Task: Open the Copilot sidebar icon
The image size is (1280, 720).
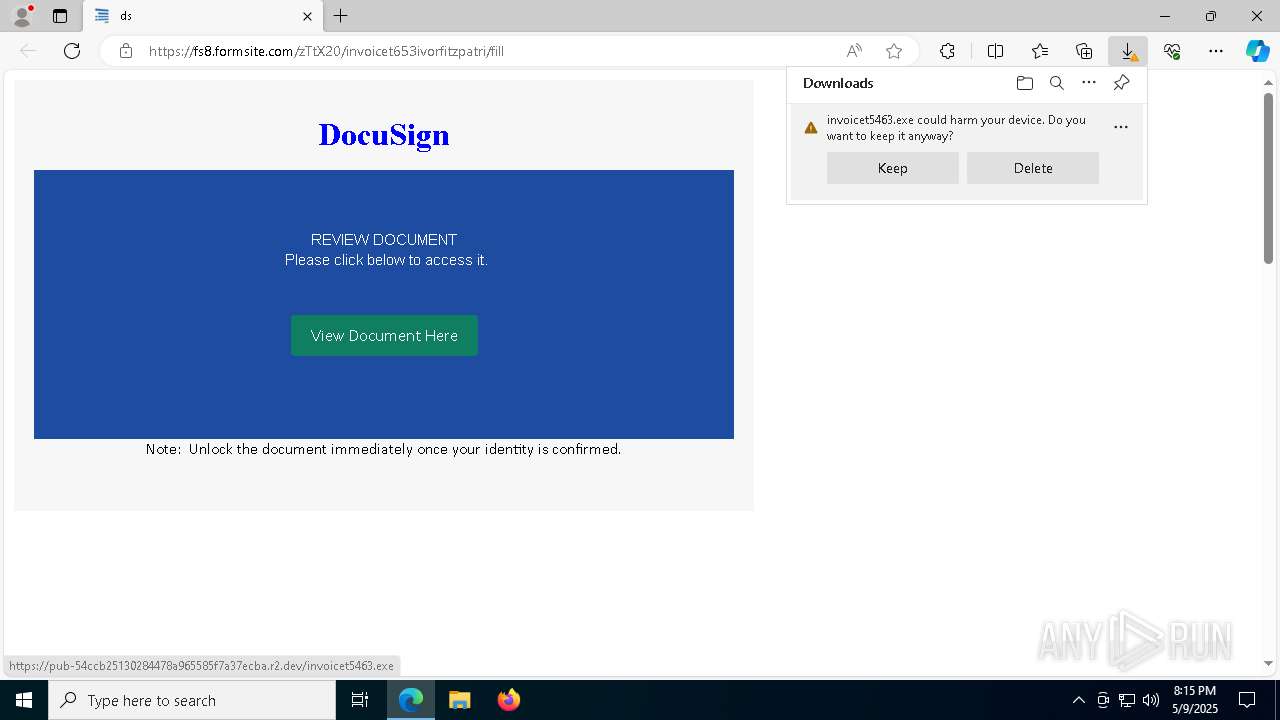Action: pos(1257,51)
